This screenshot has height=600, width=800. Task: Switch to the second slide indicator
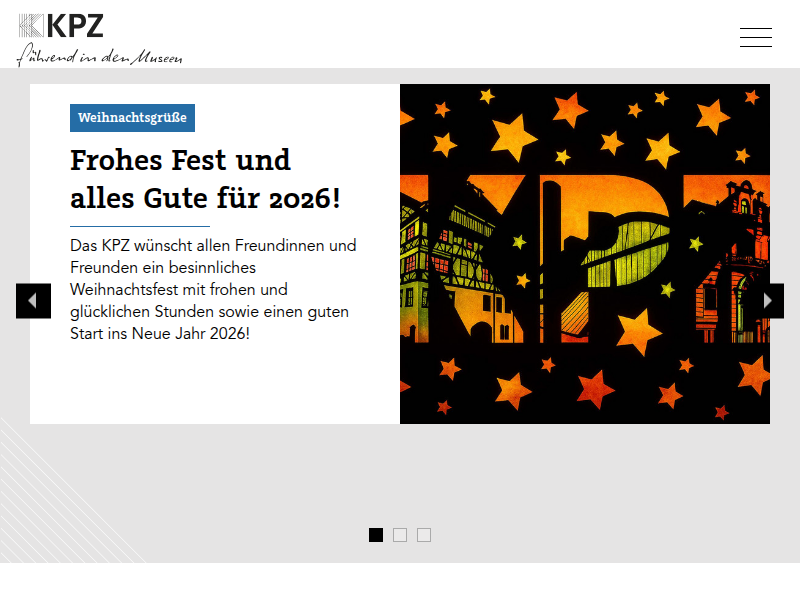[x=400, y=535]
